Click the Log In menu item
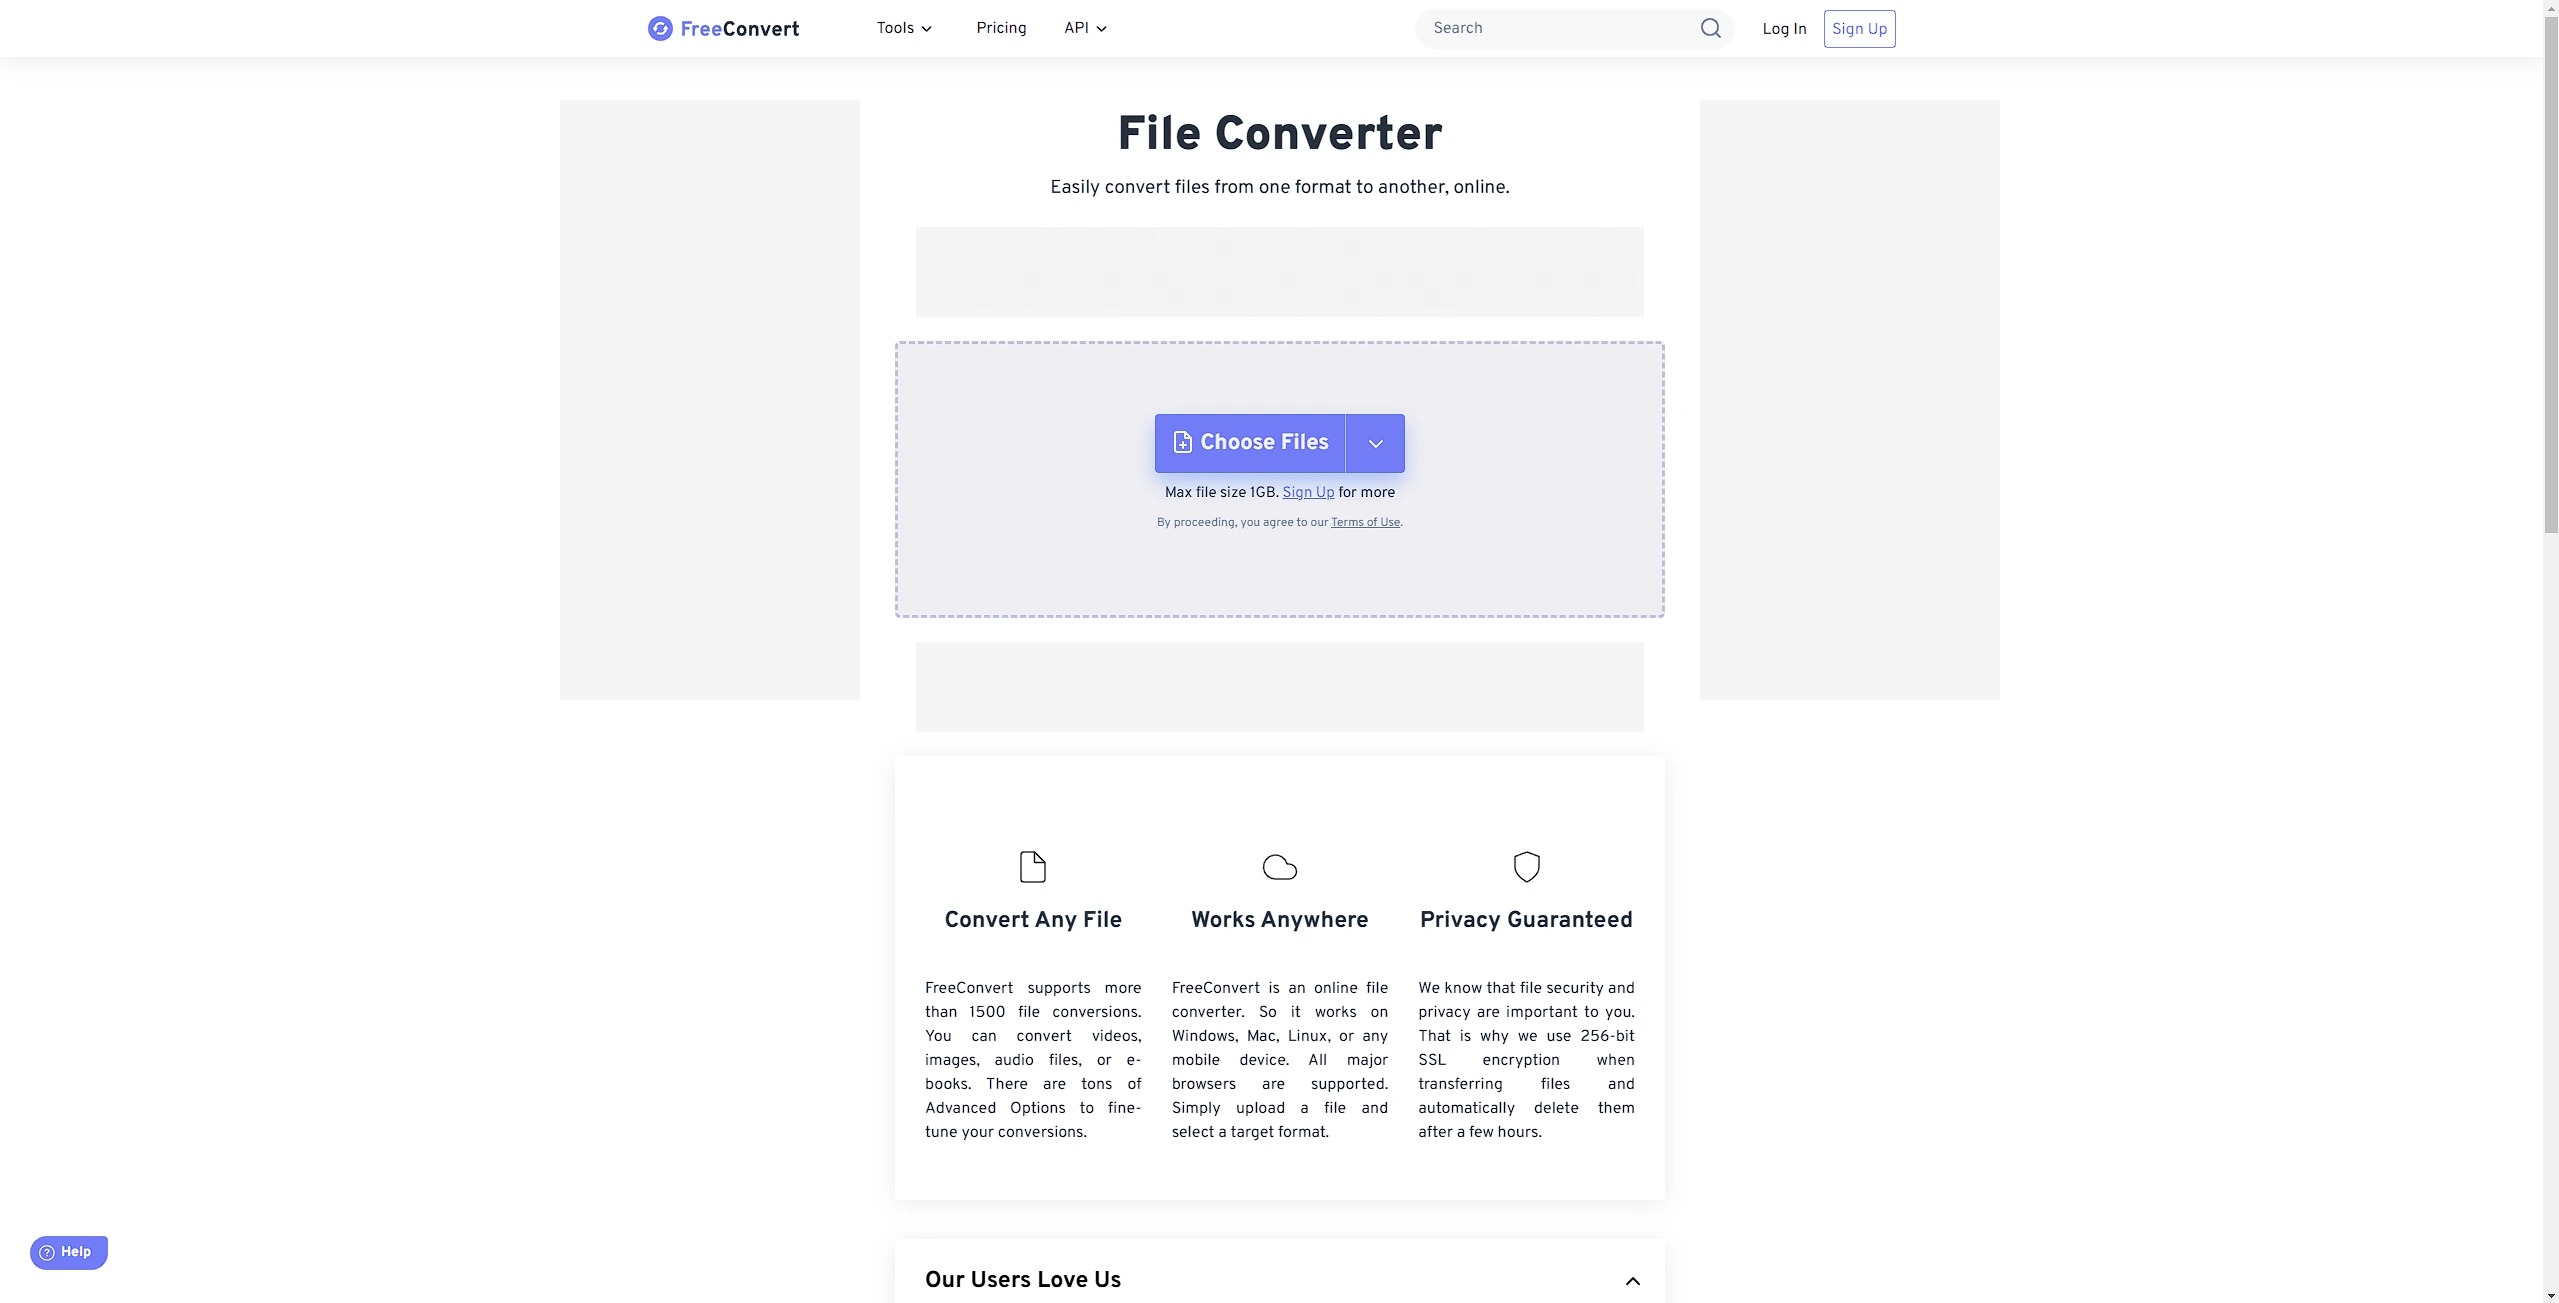 [1785, 28]
